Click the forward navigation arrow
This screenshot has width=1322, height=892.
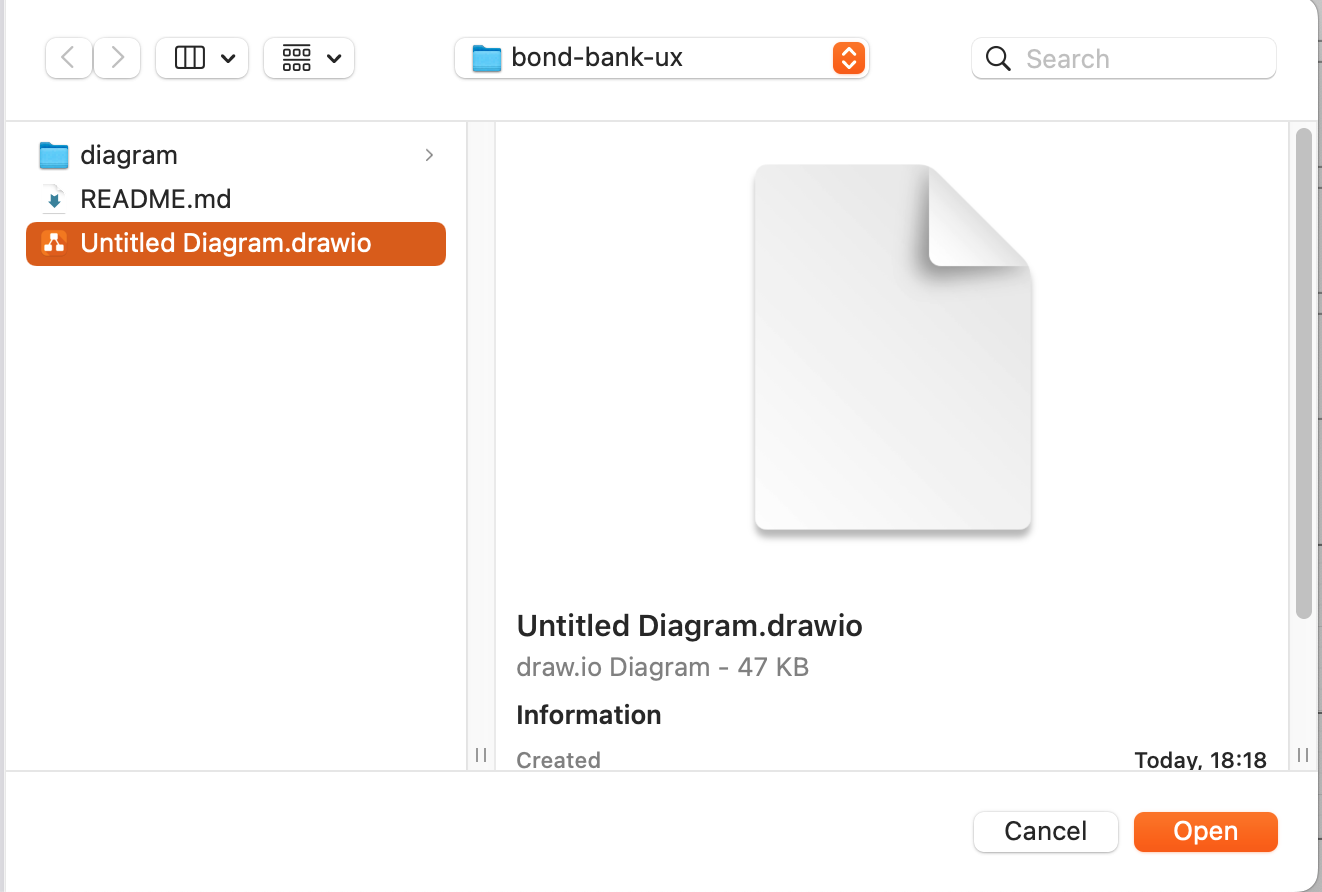[x=117, y=57]
